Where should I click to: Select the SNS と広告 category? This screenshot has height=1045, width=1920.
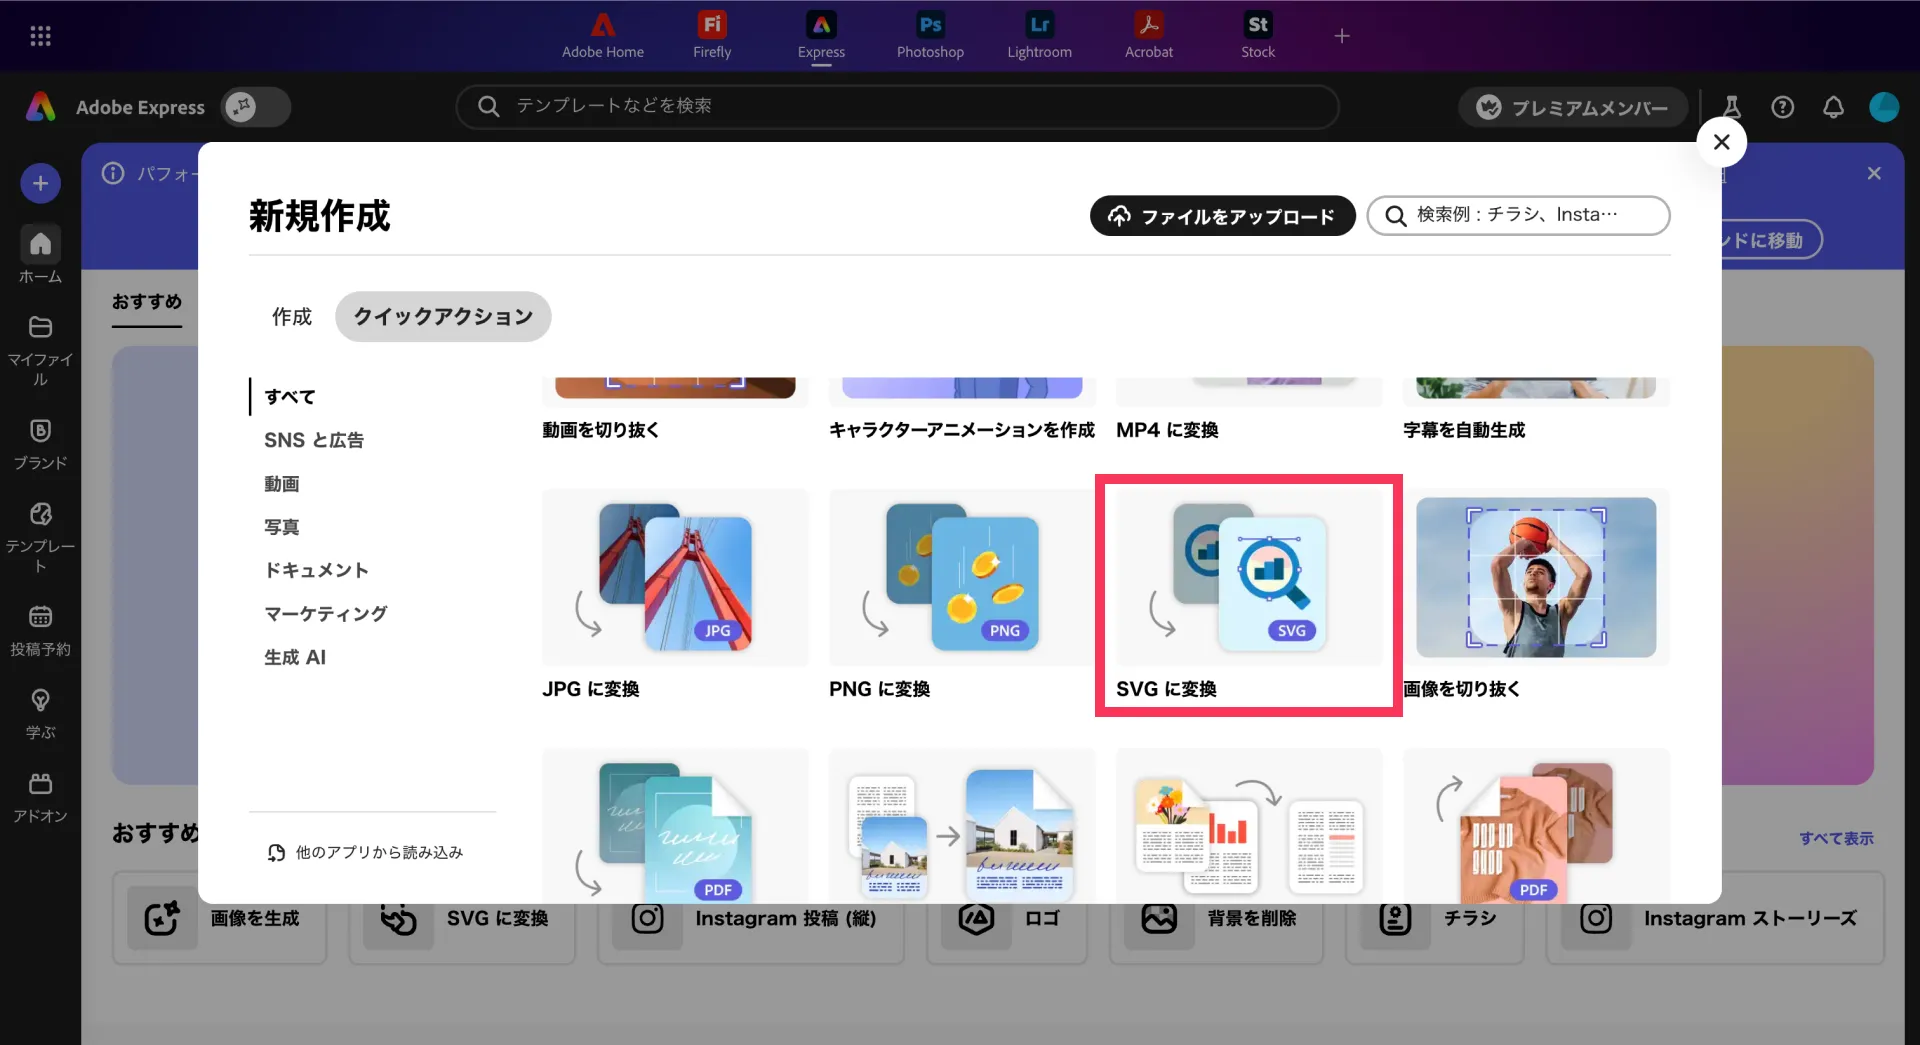(x=313, y=440)
